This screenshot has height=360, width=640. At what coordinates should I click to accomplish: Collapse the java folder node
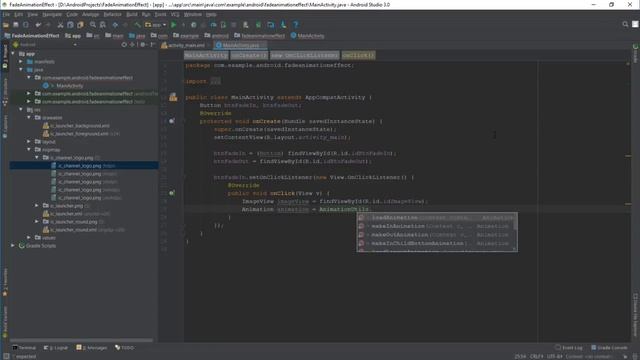click(21, 69)
